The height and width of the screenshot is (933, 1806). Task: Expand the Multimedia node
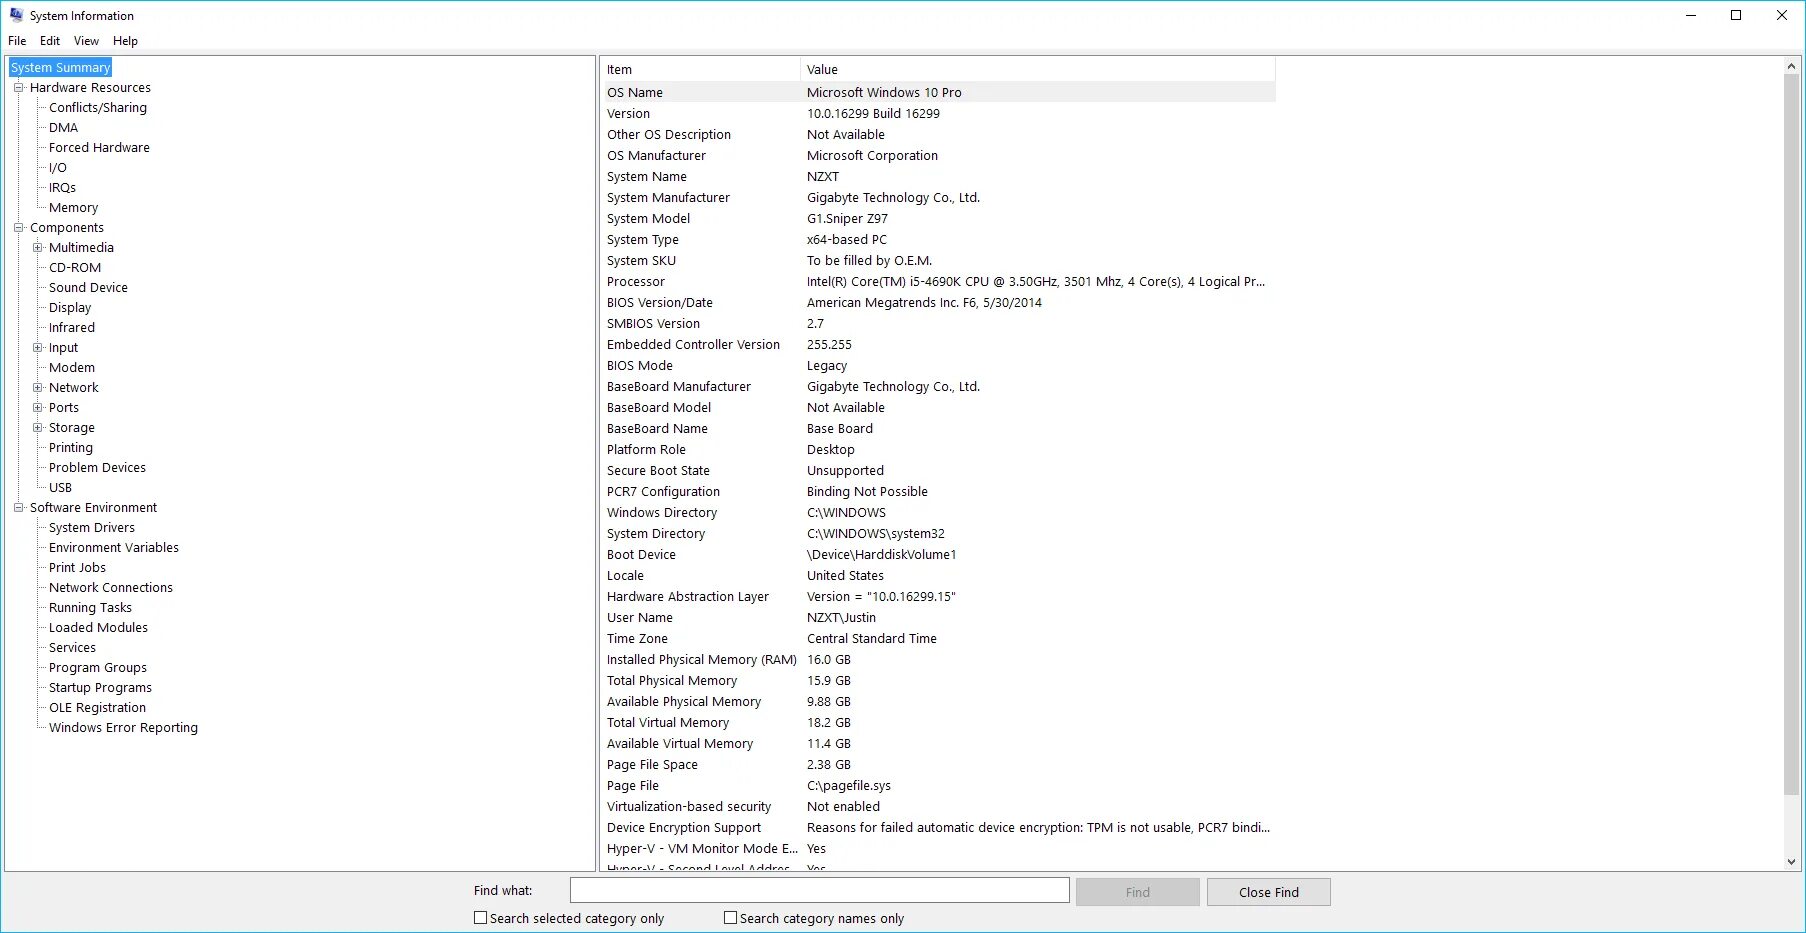(38, 247)
